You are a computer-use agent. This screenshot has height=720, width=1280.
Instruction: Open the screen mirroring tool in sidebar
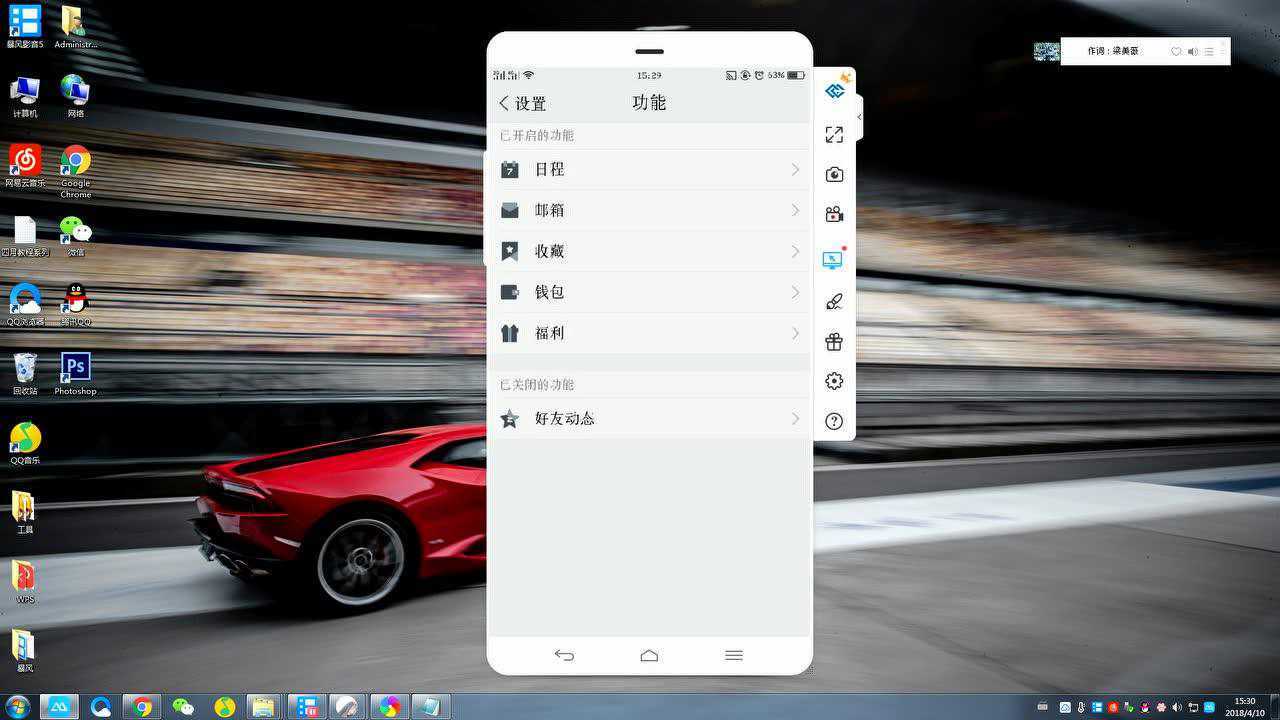[x=834, y=258]
